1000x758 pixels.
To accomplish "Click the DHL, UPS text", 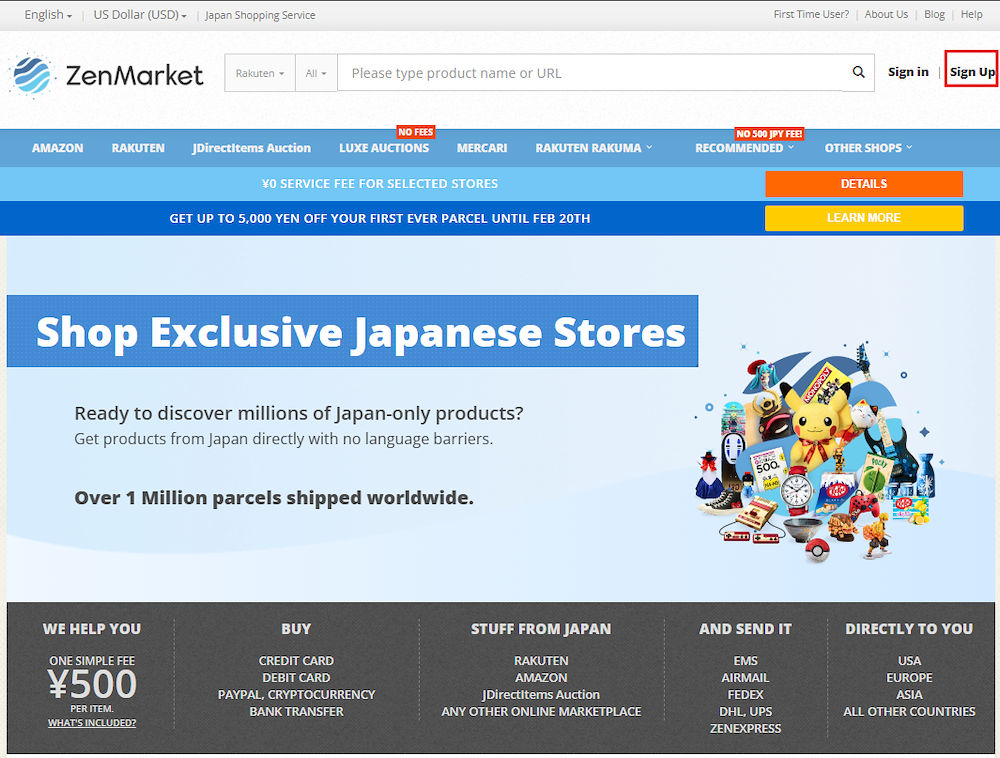I will (745, 711).
